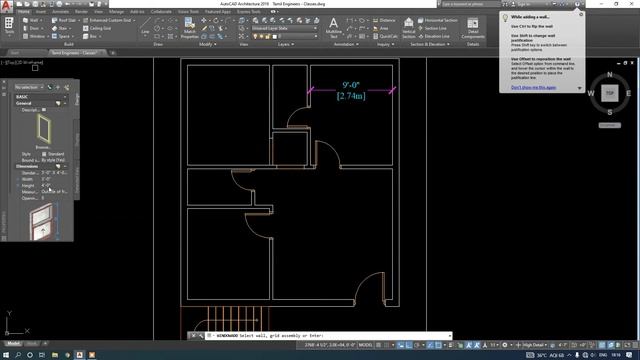Select the Window tool
Image resolution: width=640 pixels, height=360 pixels.
[x=34, y=36]
